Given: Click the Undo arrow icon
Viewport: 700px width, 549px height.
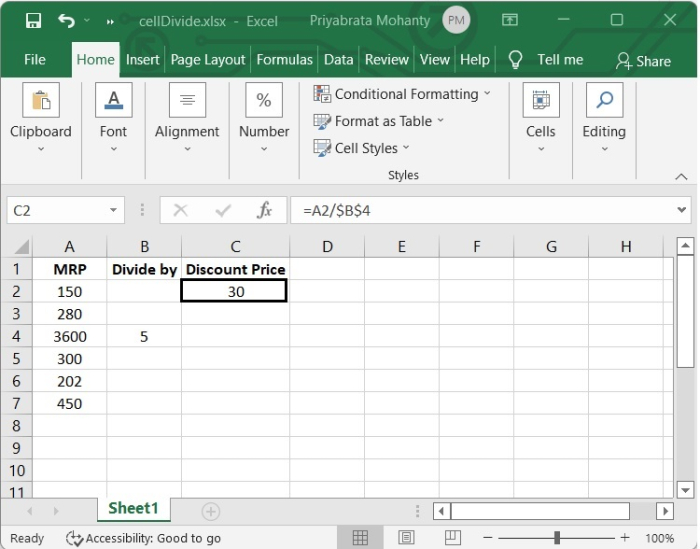Looking at the screenshot, I should tap(66, 20).
